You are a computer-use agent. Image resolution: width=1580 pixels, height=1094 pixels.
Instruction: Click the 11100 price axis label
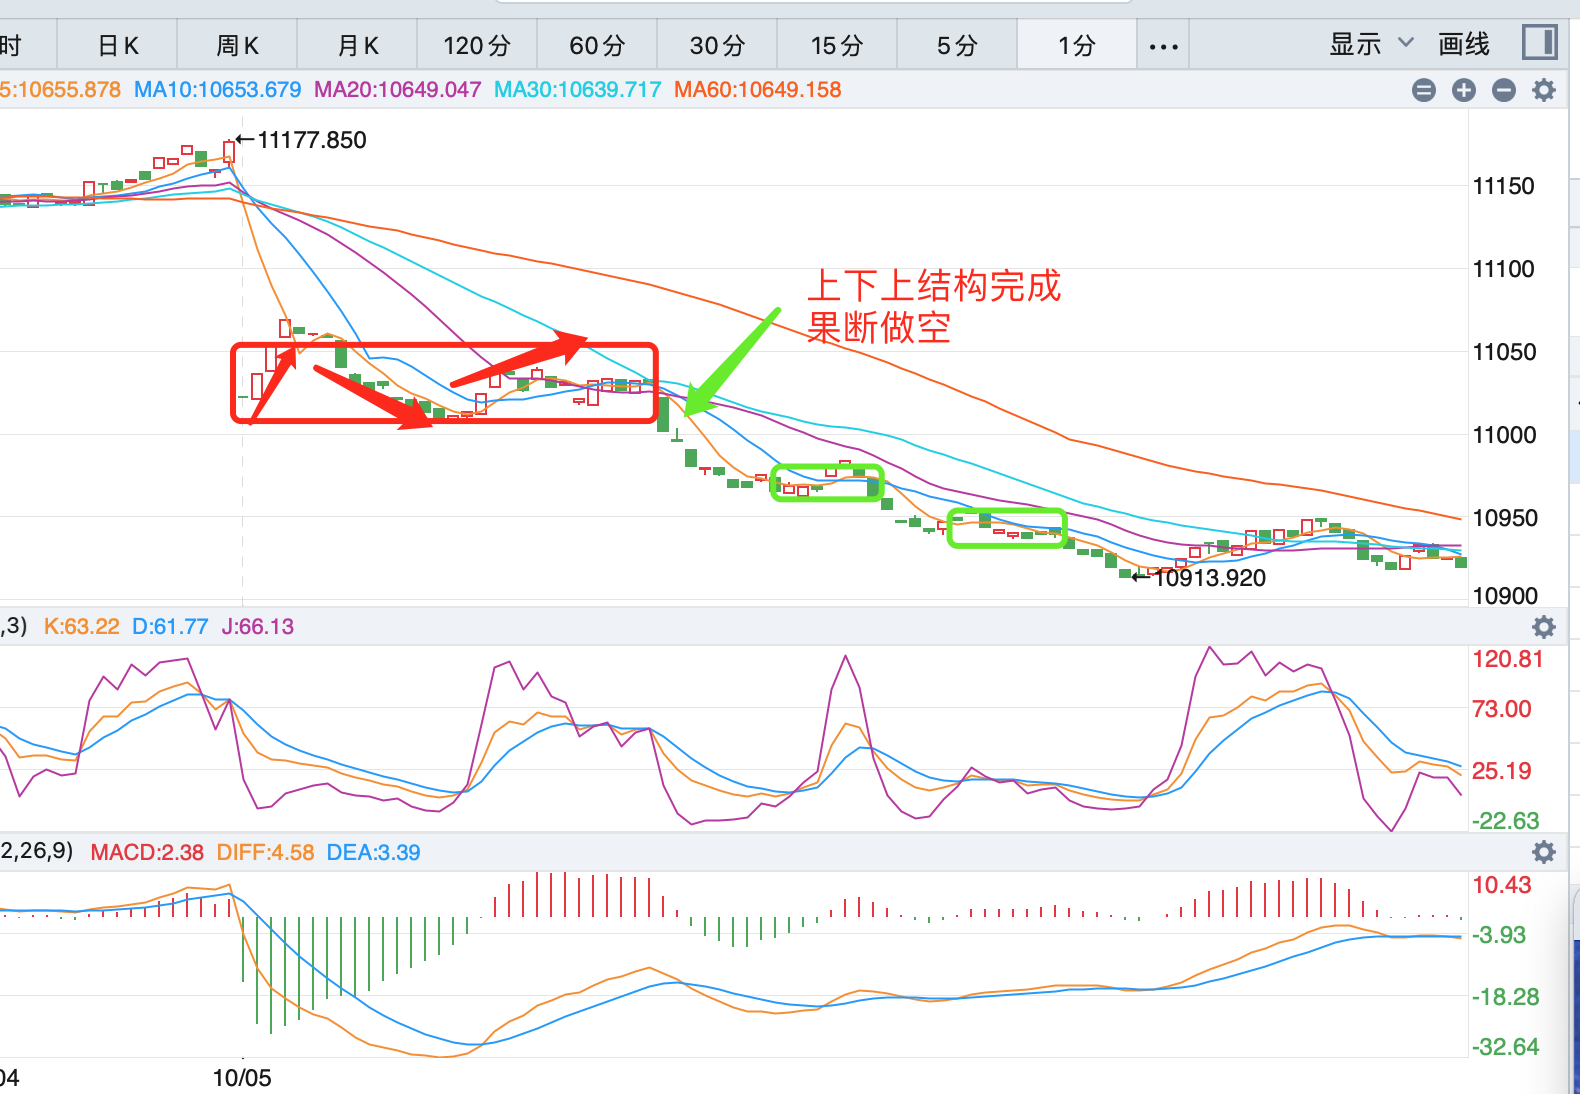click(1504, 269)
